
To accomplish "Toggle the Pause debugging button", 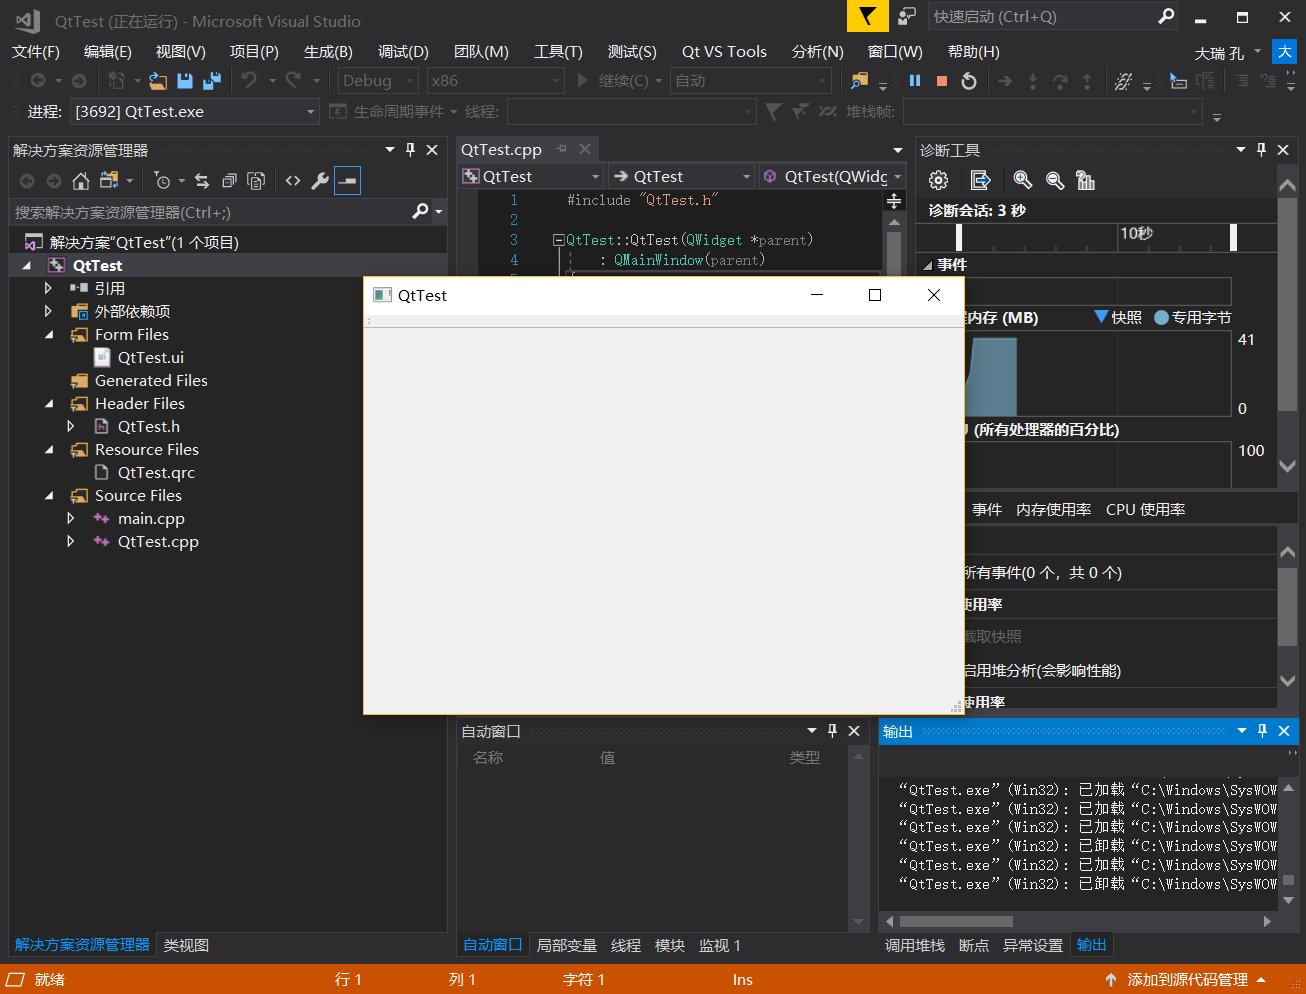I will pyautogui.click(x=914, y=80).
